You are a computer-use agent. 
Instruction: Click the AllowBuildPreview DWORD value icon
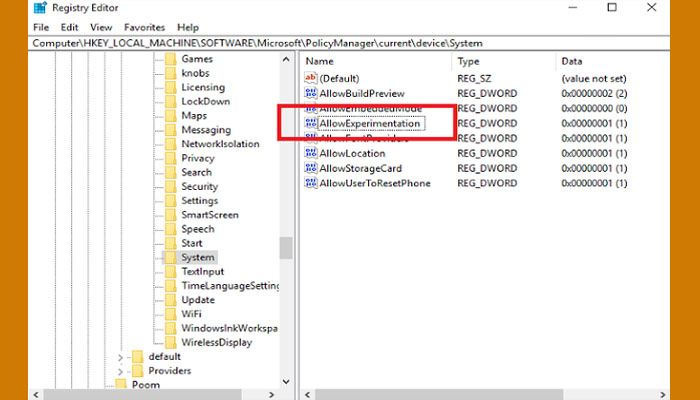pyautogui.click(x=310, y=93)
